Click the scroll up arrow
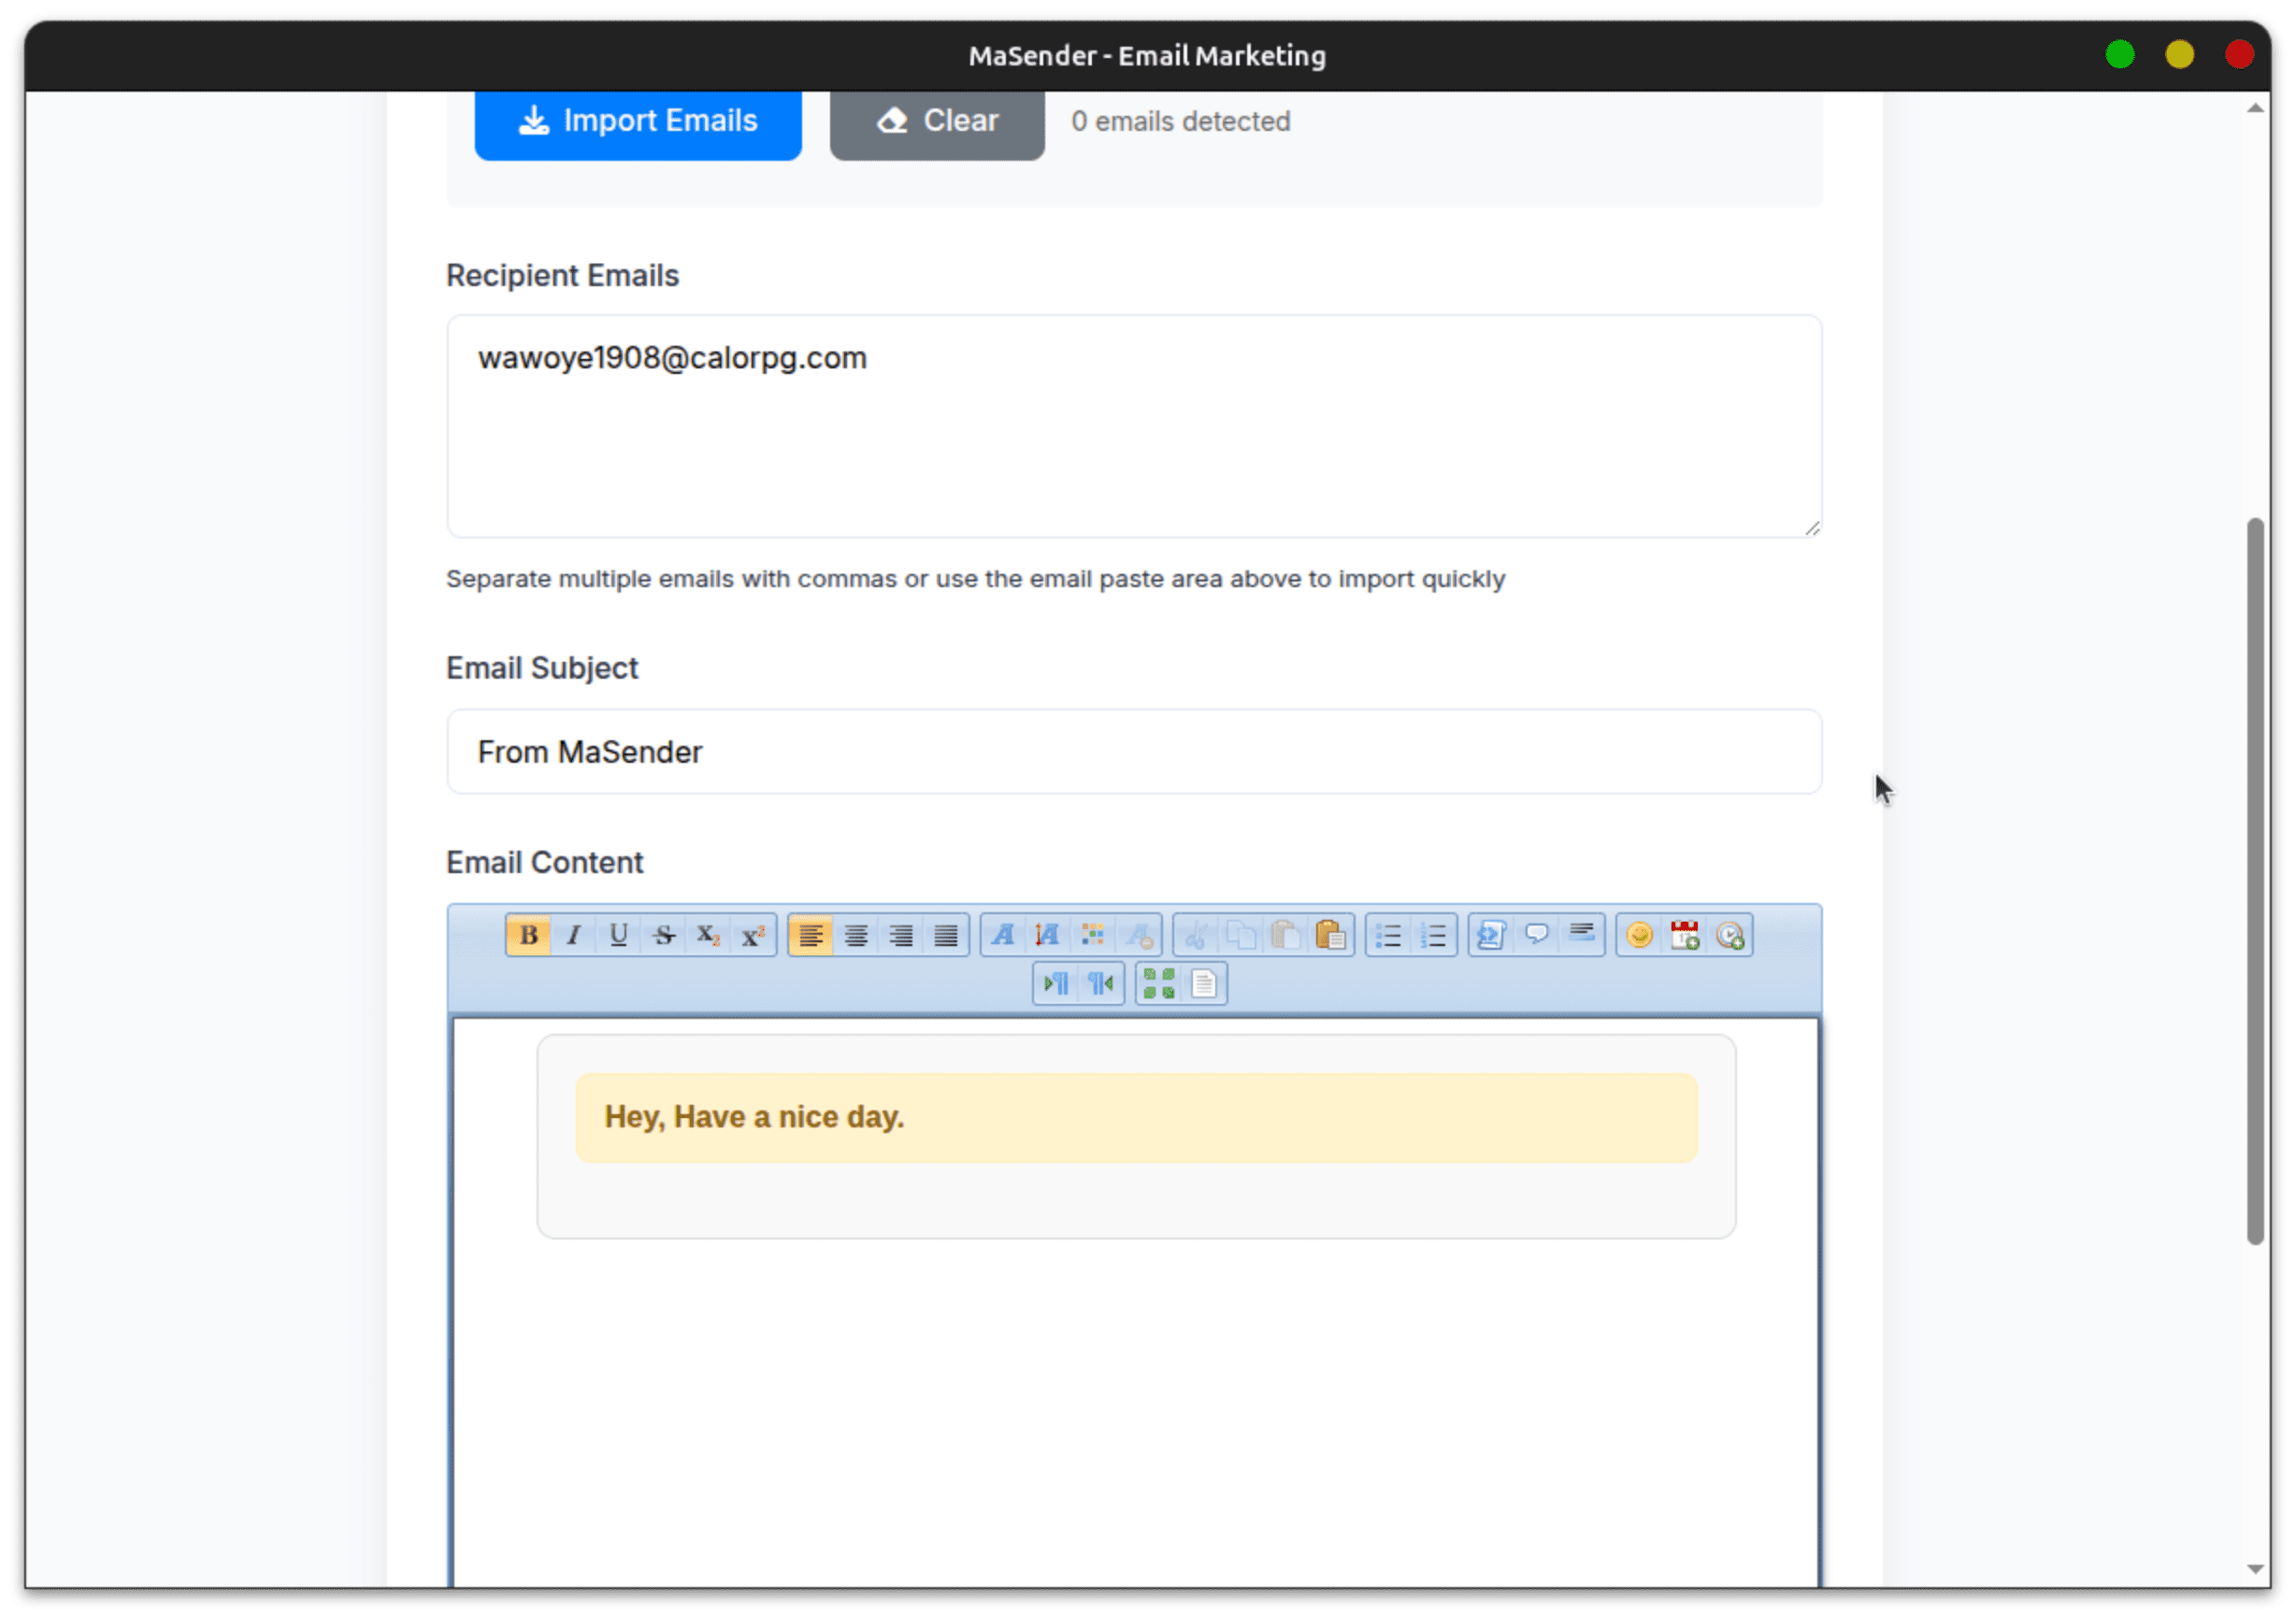 2255,108
